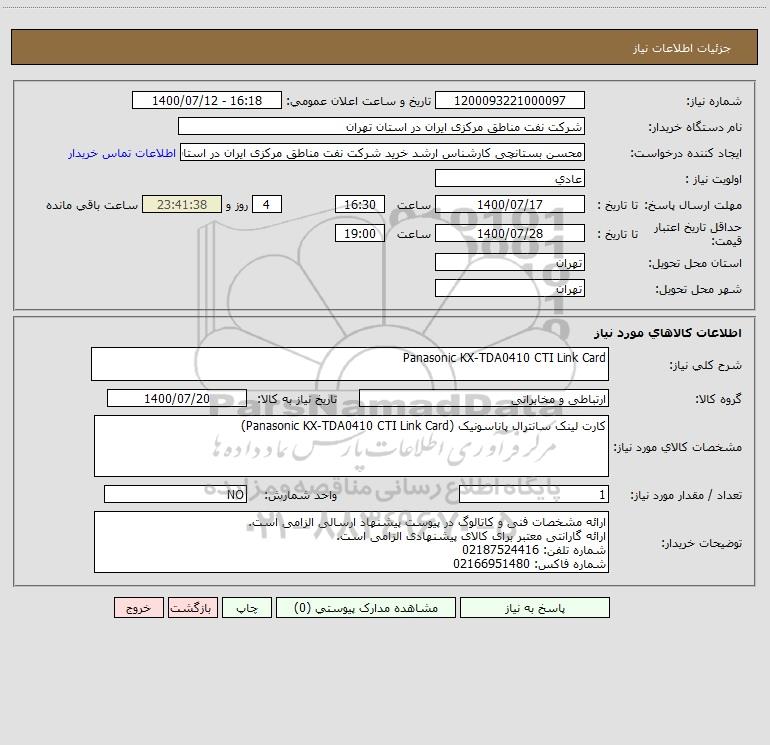Image resolution: width=770 pixels, height=745 pixels.
Task: Click text 'ساعت باقی مانده'
Action: (92, 205)
